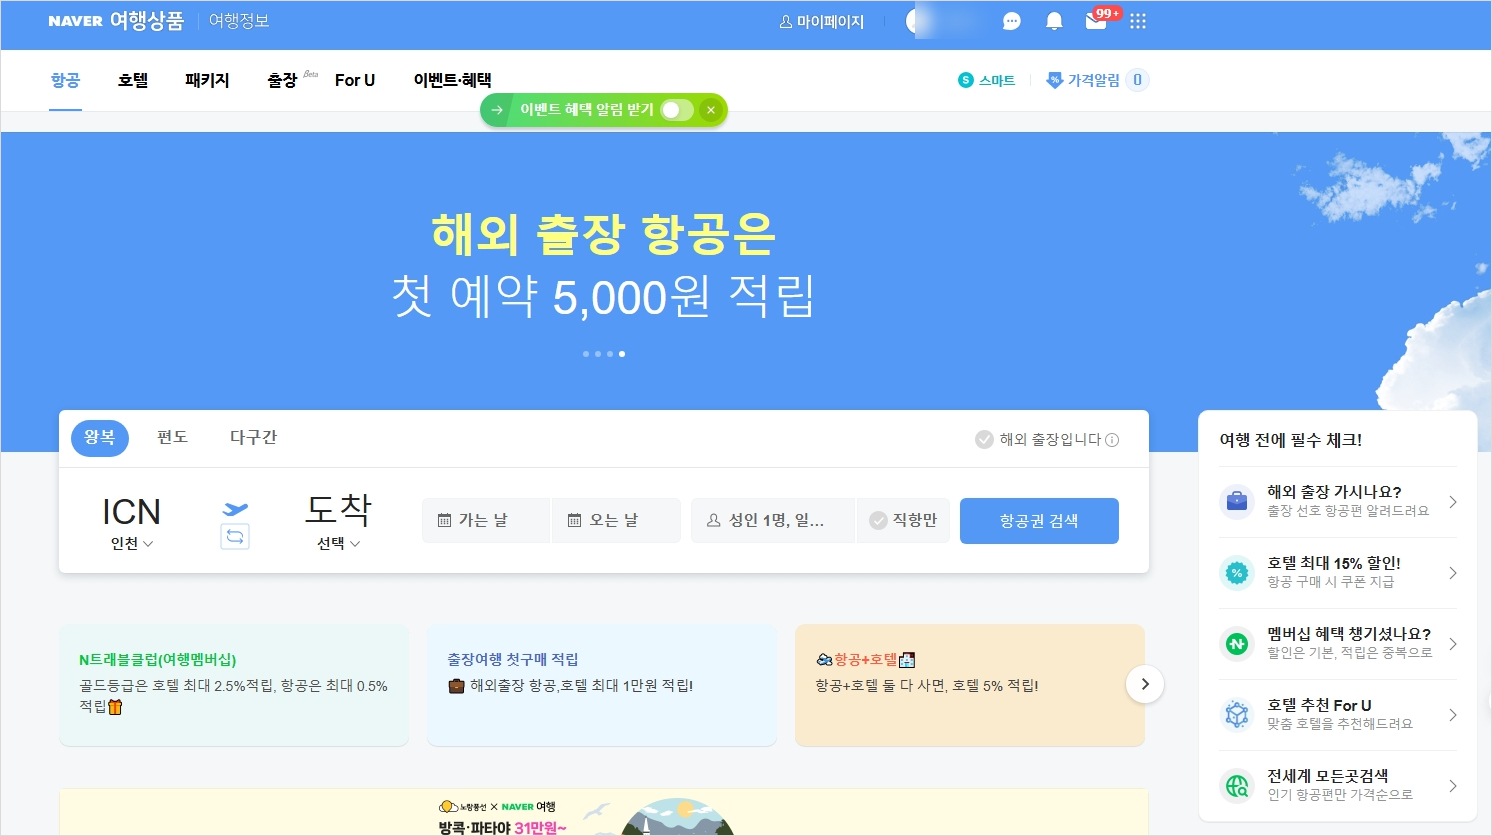Expand 해외 출장 가시나요? chevron
Screen dimensions: 1492x836
[x=1453, y=502]
